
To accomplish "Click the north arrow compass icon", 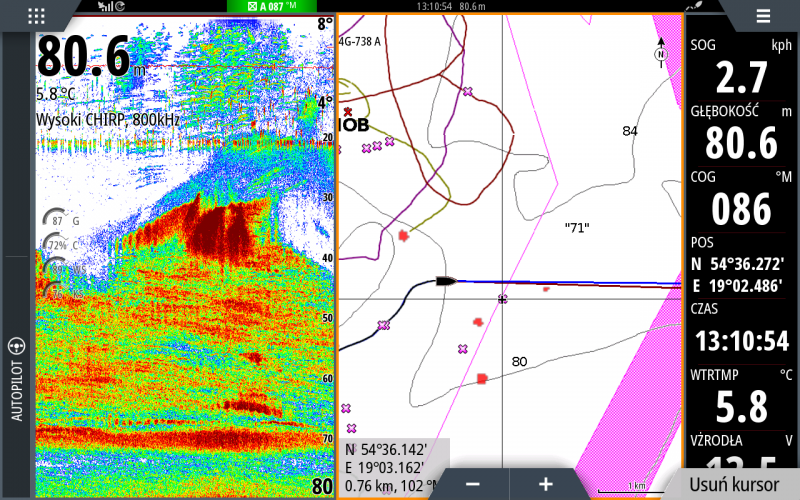I will [x=660, y=50].
